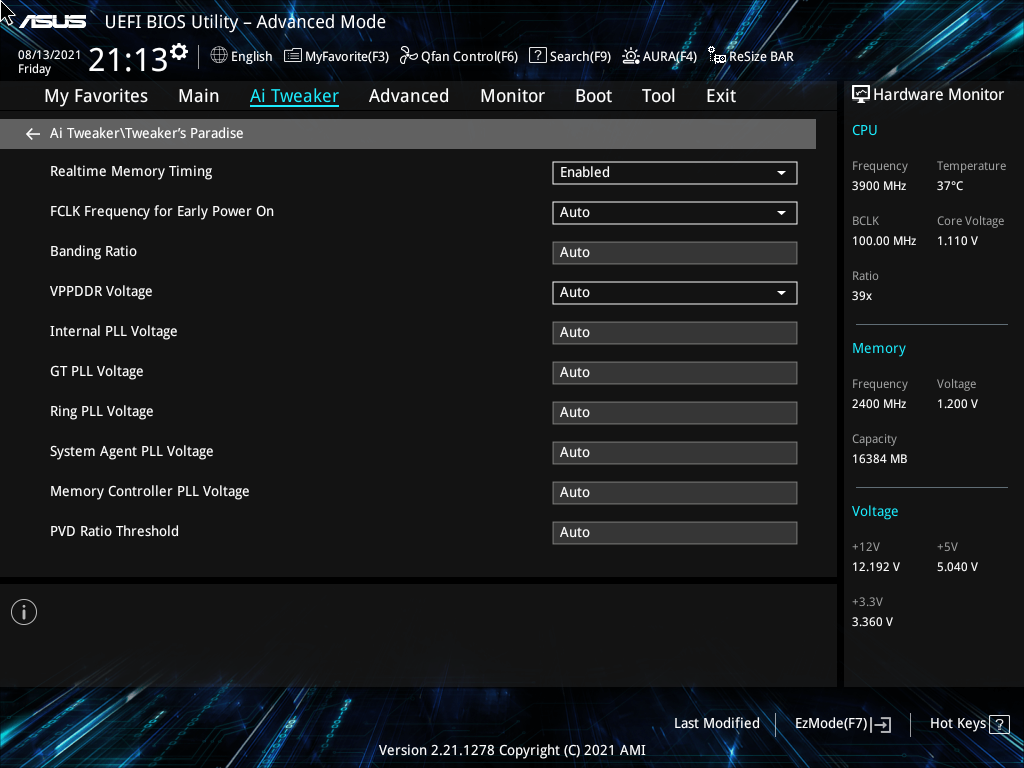The width and height of the screenshot is (1024, 768).
Task: Switch to Boot tab
Action: click(593, 96)
